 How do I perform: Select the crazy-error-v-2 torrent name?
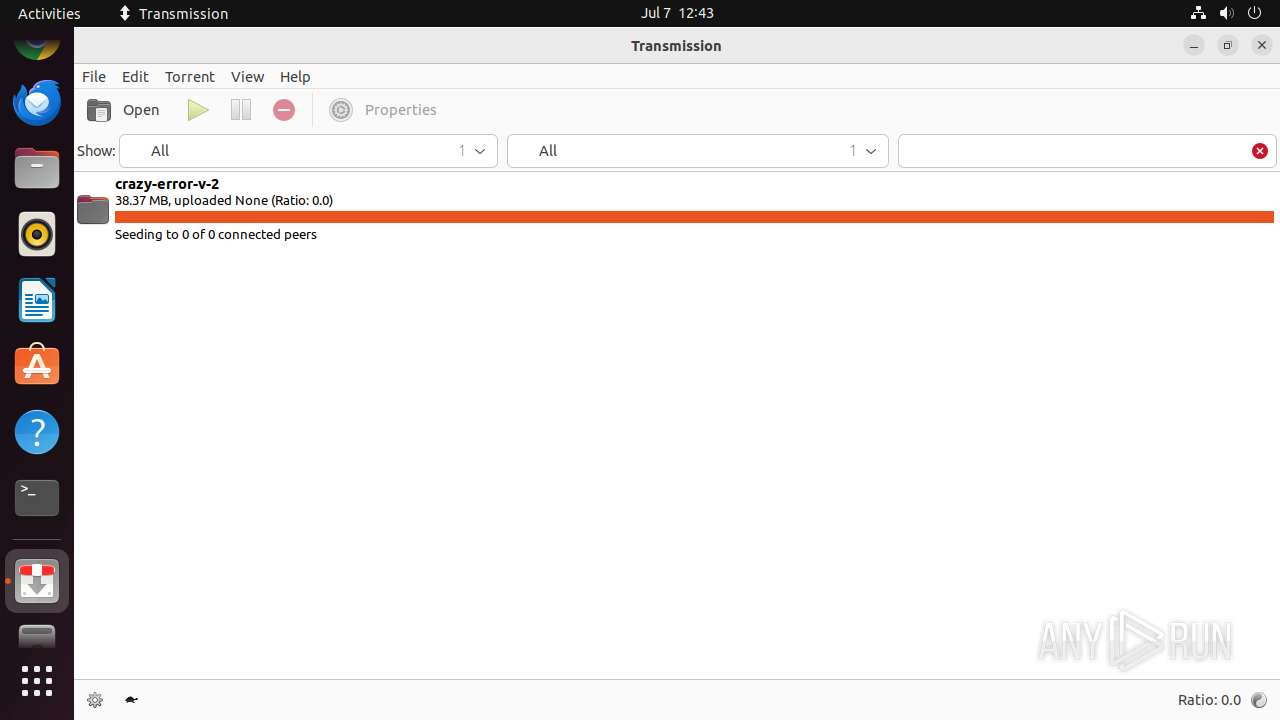[167, 184]
